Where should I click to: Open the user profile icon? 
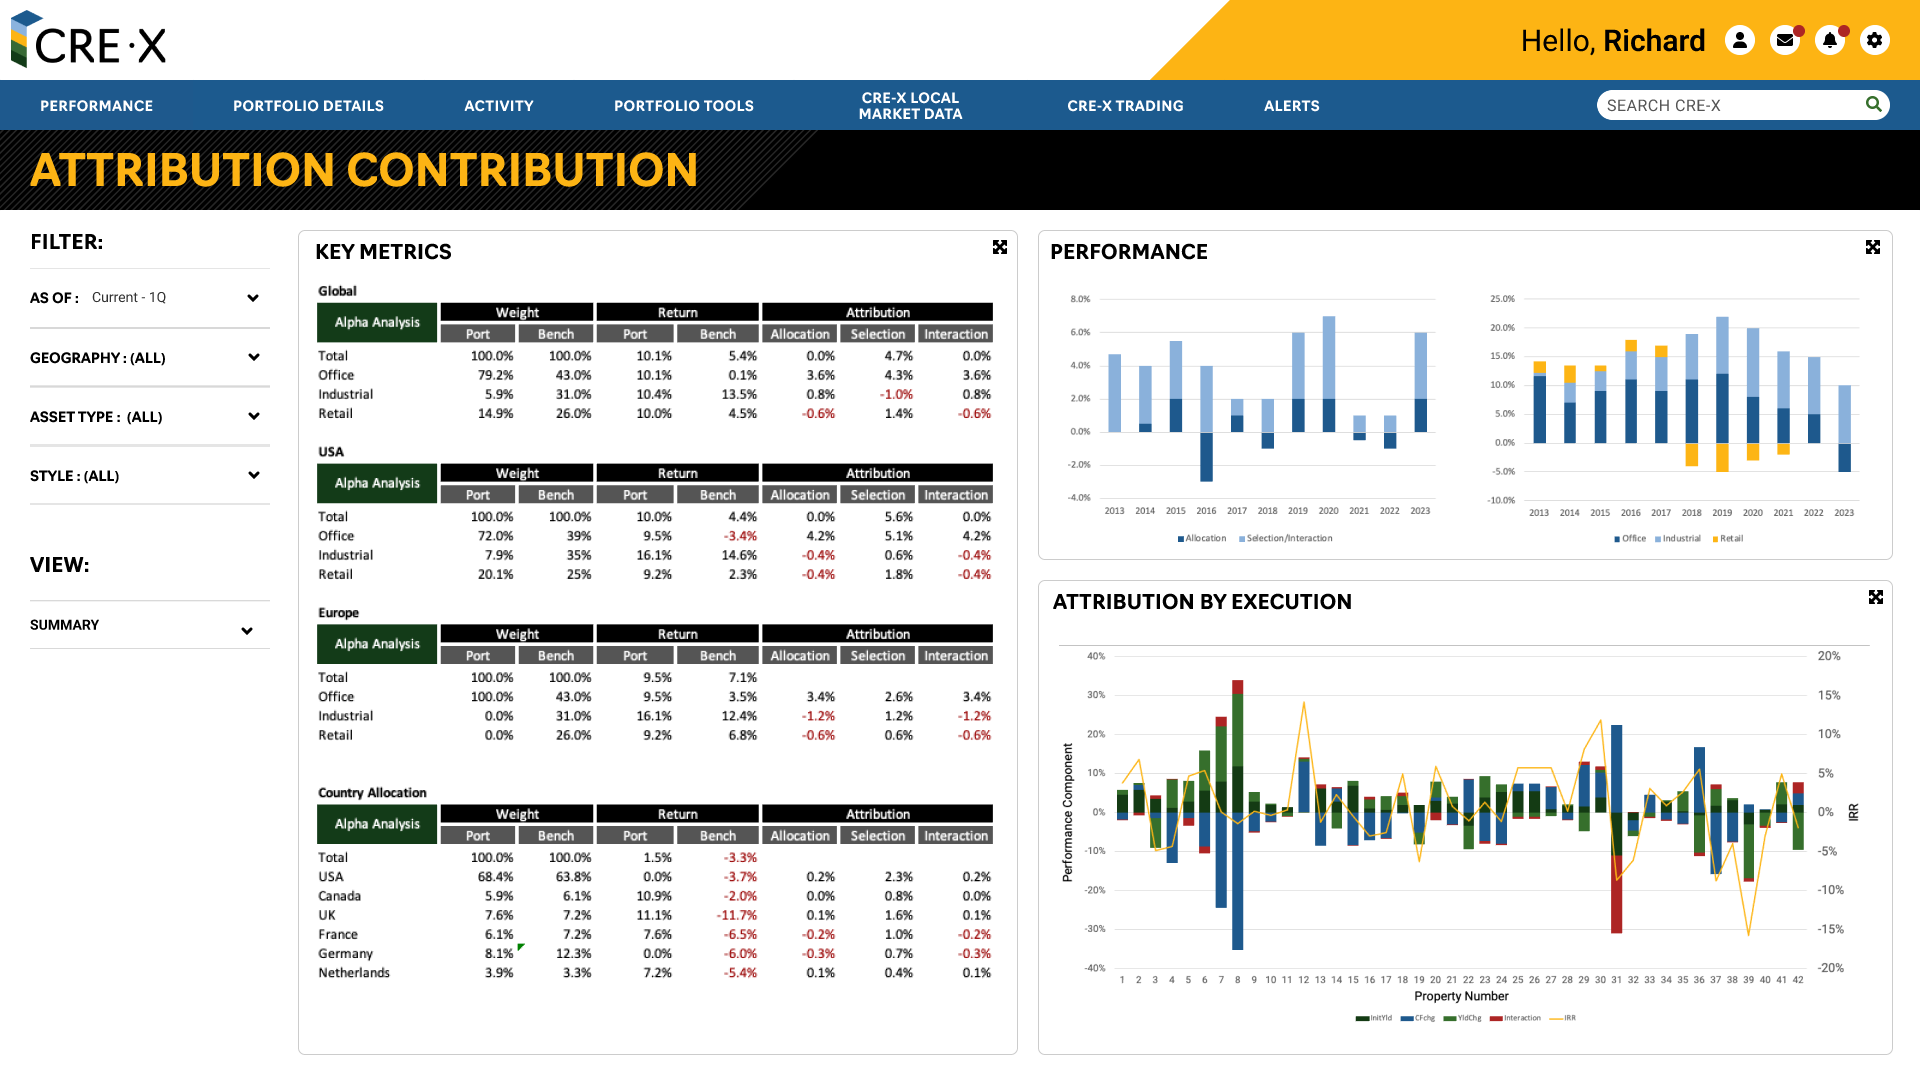click(1740, 40)
